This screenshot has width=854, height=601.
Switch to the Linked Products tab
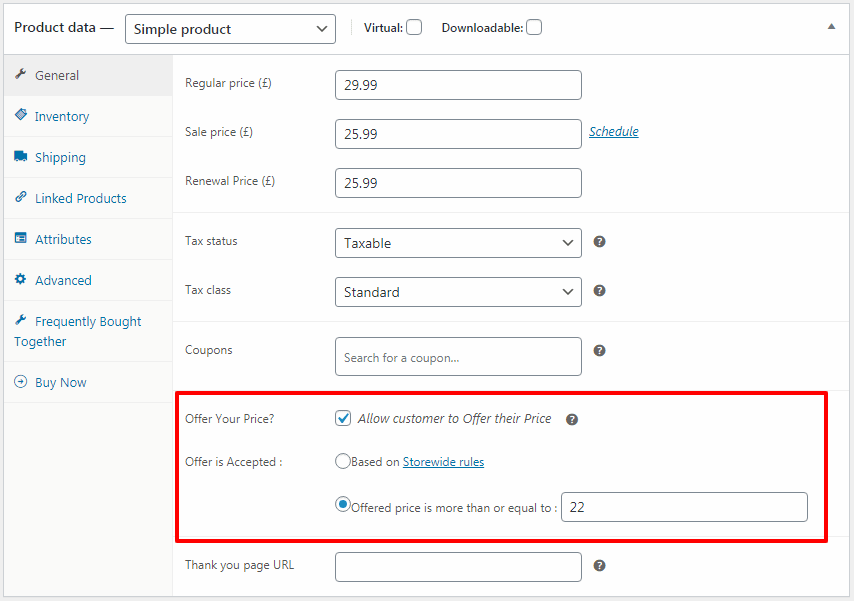pyautogui.click(x=88, y=198)
